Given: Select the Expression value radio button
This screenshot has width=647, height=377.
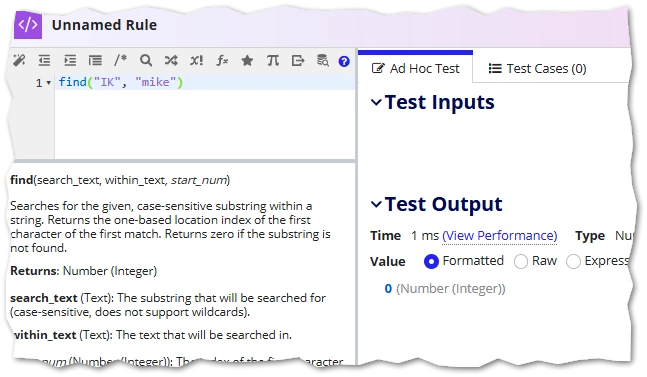Looking at the screenshot, I should click(574, 261).
